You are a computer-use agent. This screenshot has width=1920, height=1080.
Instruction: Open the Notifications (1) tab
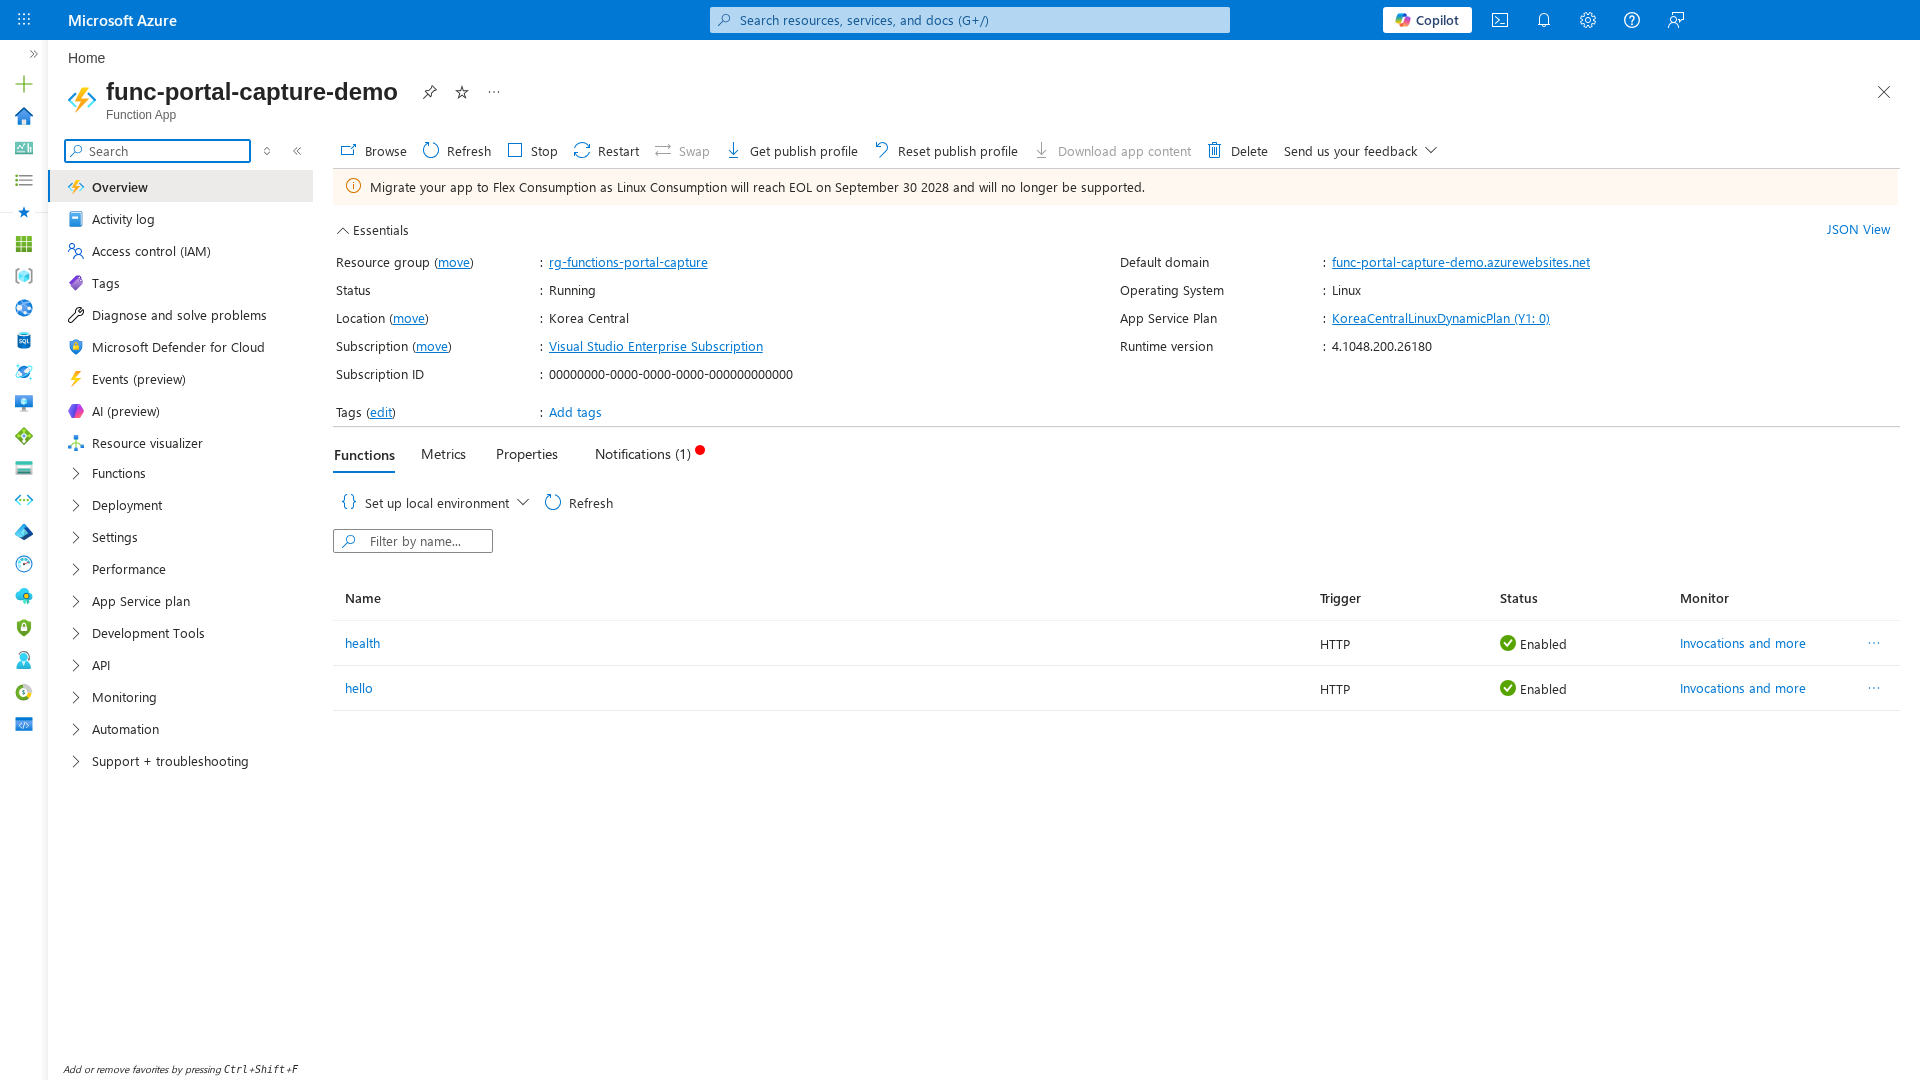click(643, 454)
